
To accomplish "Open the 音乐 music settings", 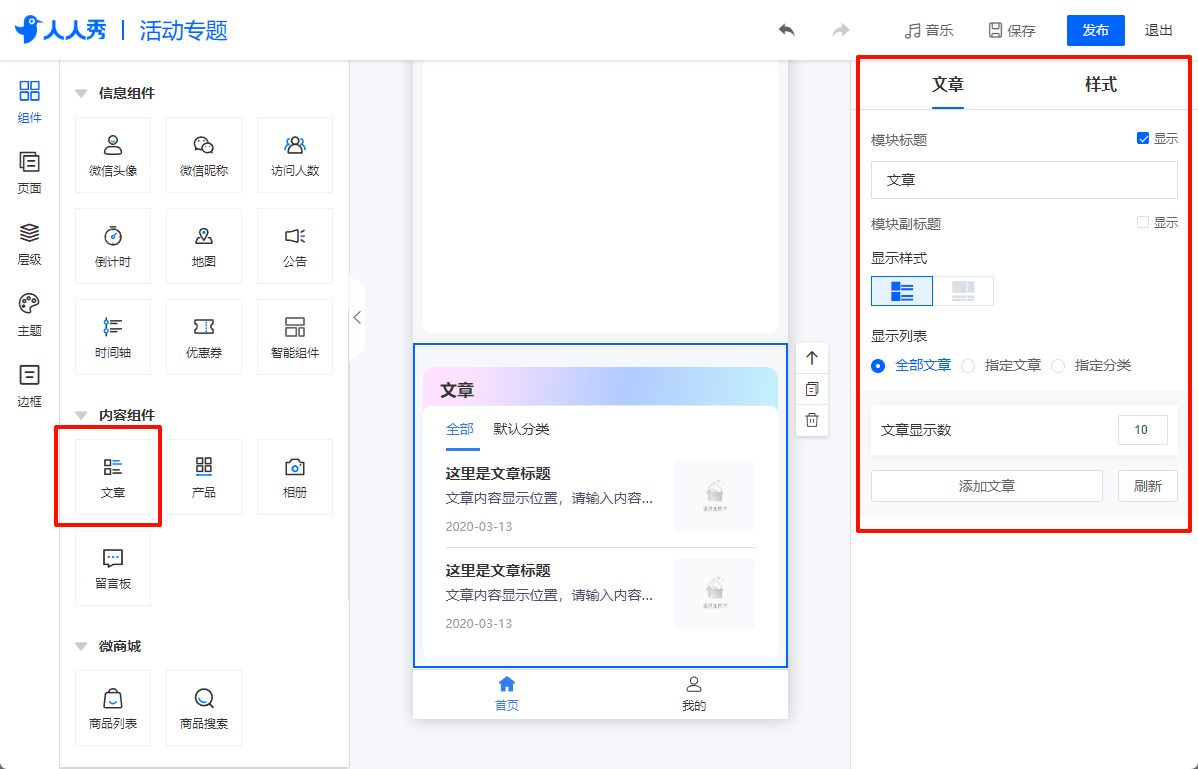I will tap(928, 31).
